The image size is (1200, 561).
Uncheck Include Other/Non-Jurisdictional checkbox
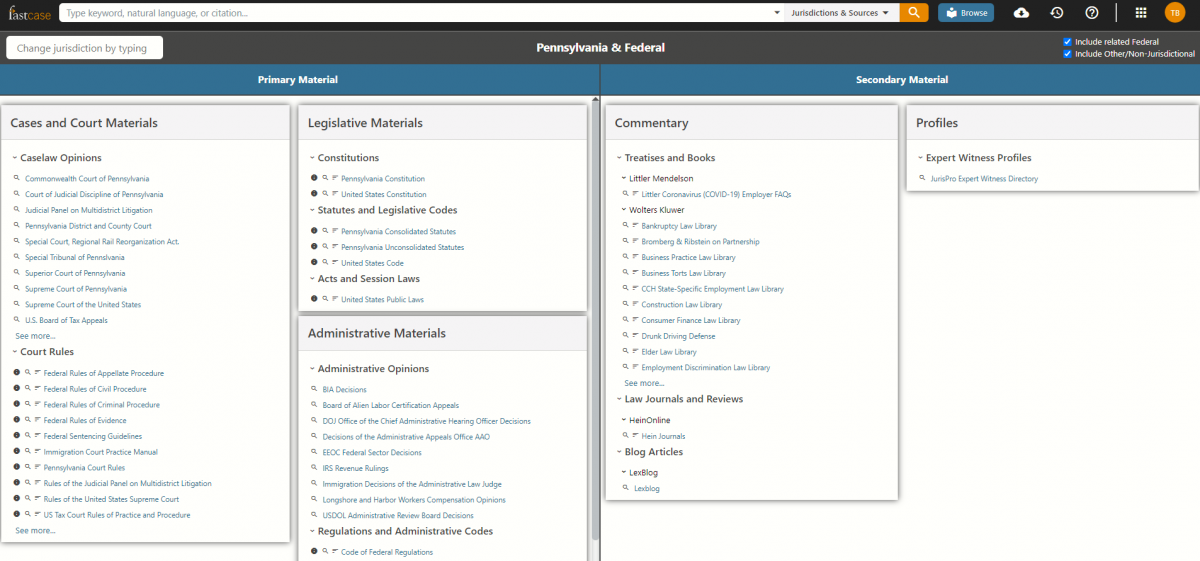1068,54
